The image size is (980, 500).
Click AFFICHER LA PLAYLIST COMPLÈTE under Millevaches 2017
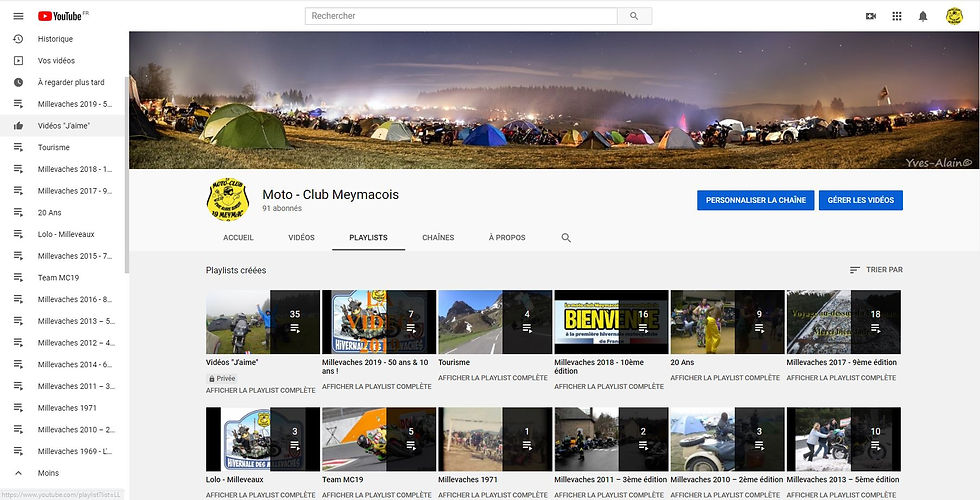coord(841,378)
